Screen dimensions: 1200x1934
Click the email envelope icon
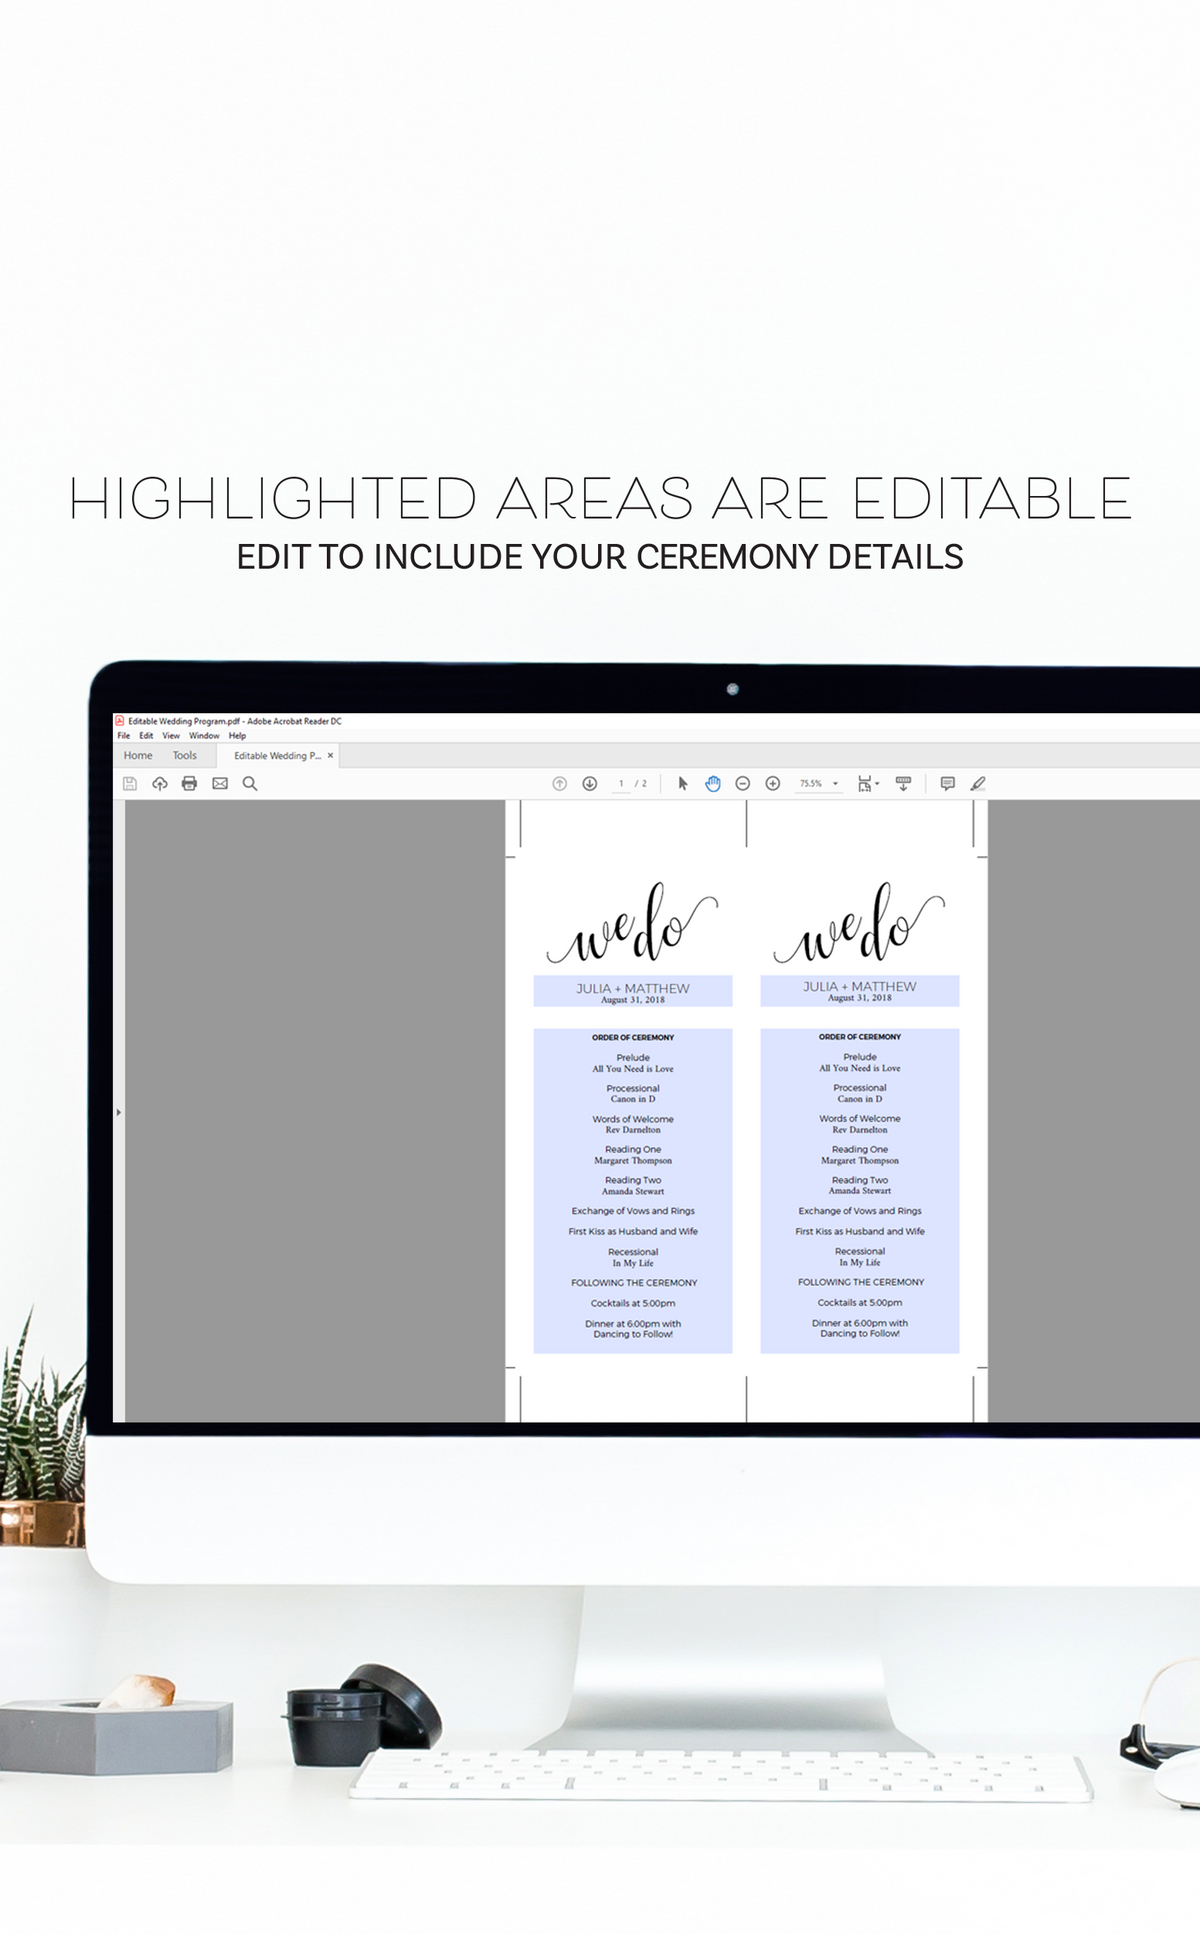(220, 784)
